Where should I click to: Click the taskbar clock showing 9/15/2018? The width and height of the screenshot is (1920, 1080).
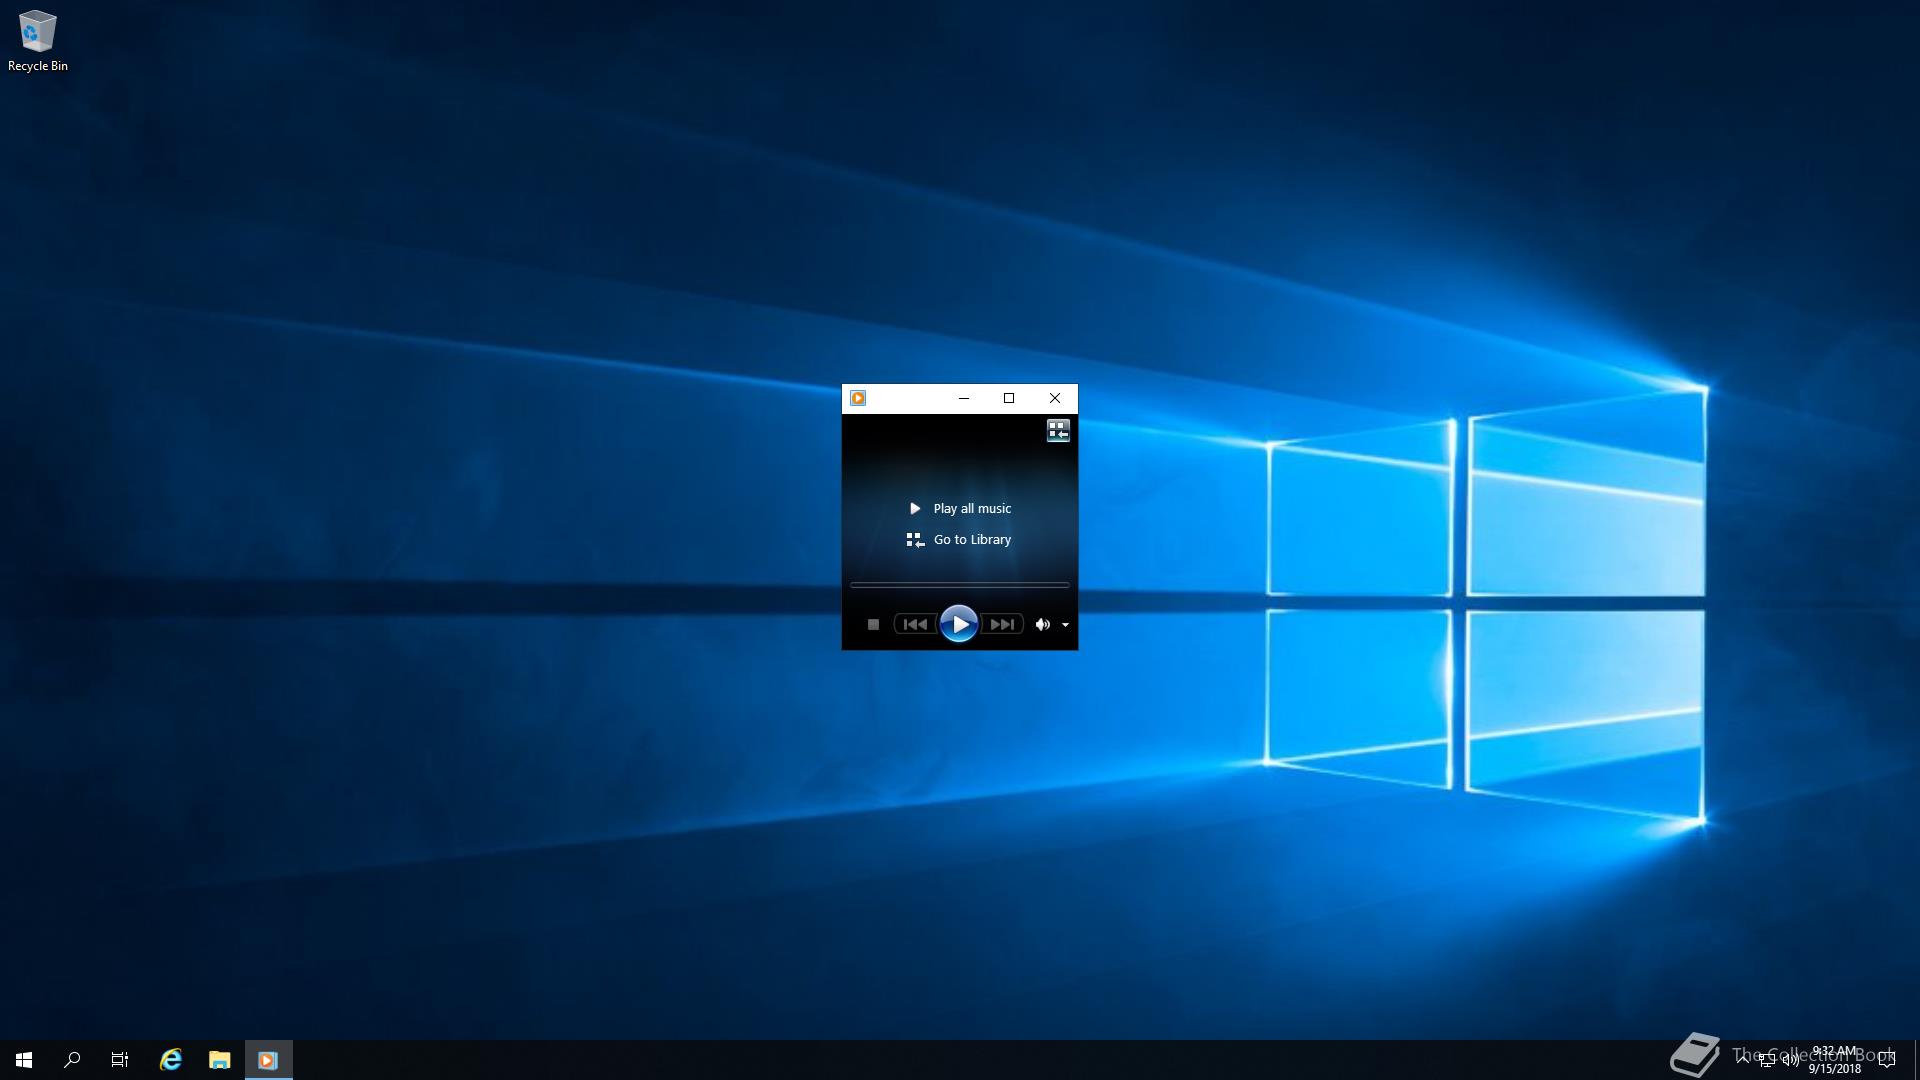pyautogui.click(x=1834, y=1060)
